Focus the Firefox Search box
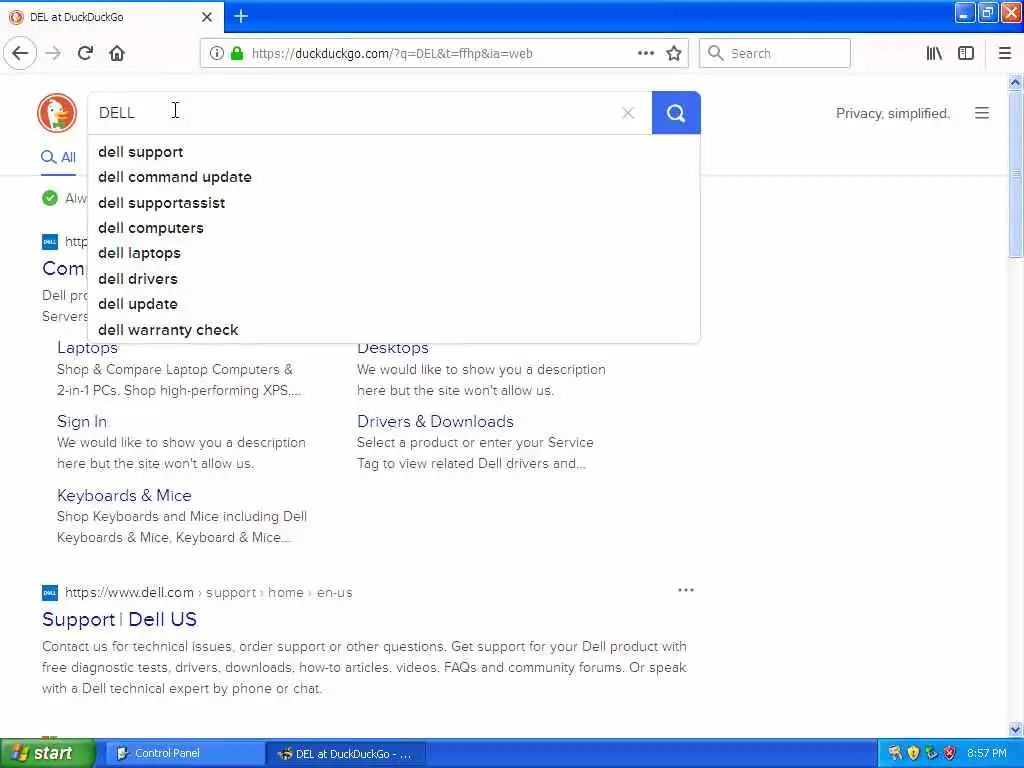This screenshot has width=1024, height=768. [775, 53]
